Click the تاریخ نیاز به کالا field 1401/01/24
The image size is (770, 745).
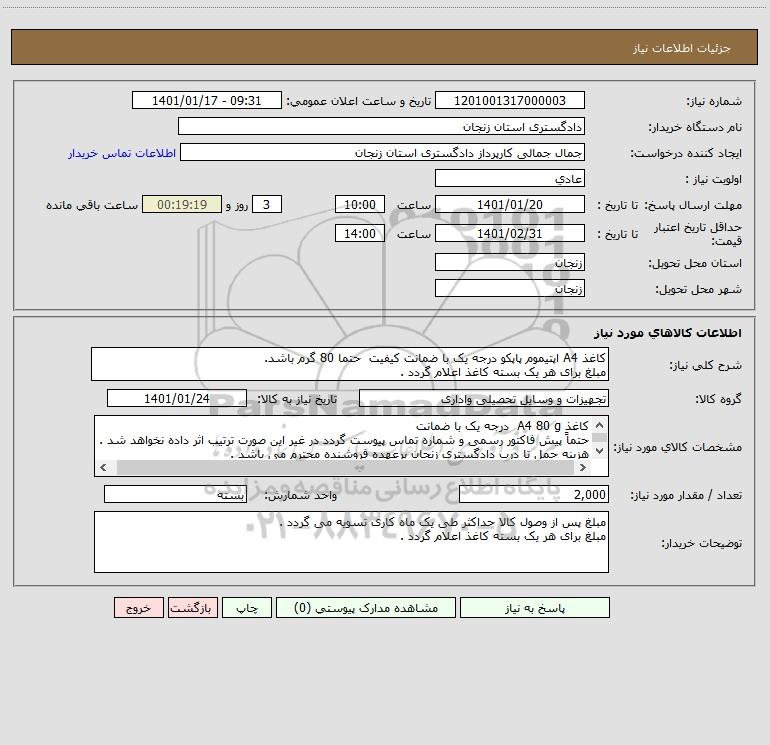177,398
